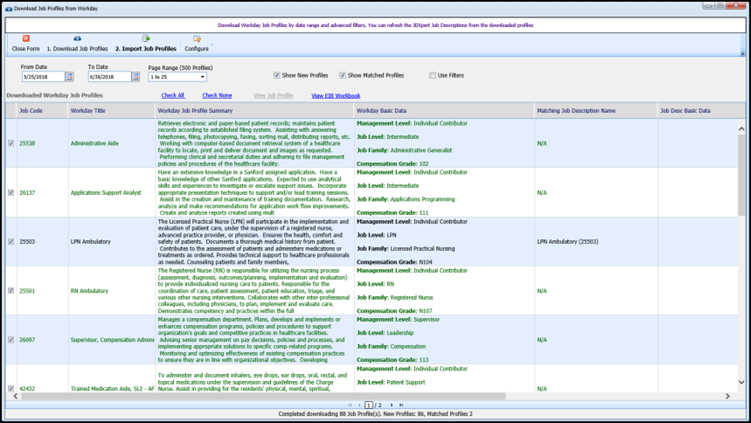Go to previous page in pager
The height and width of the screenshot is (423, 751).
[x=359, y=405]
